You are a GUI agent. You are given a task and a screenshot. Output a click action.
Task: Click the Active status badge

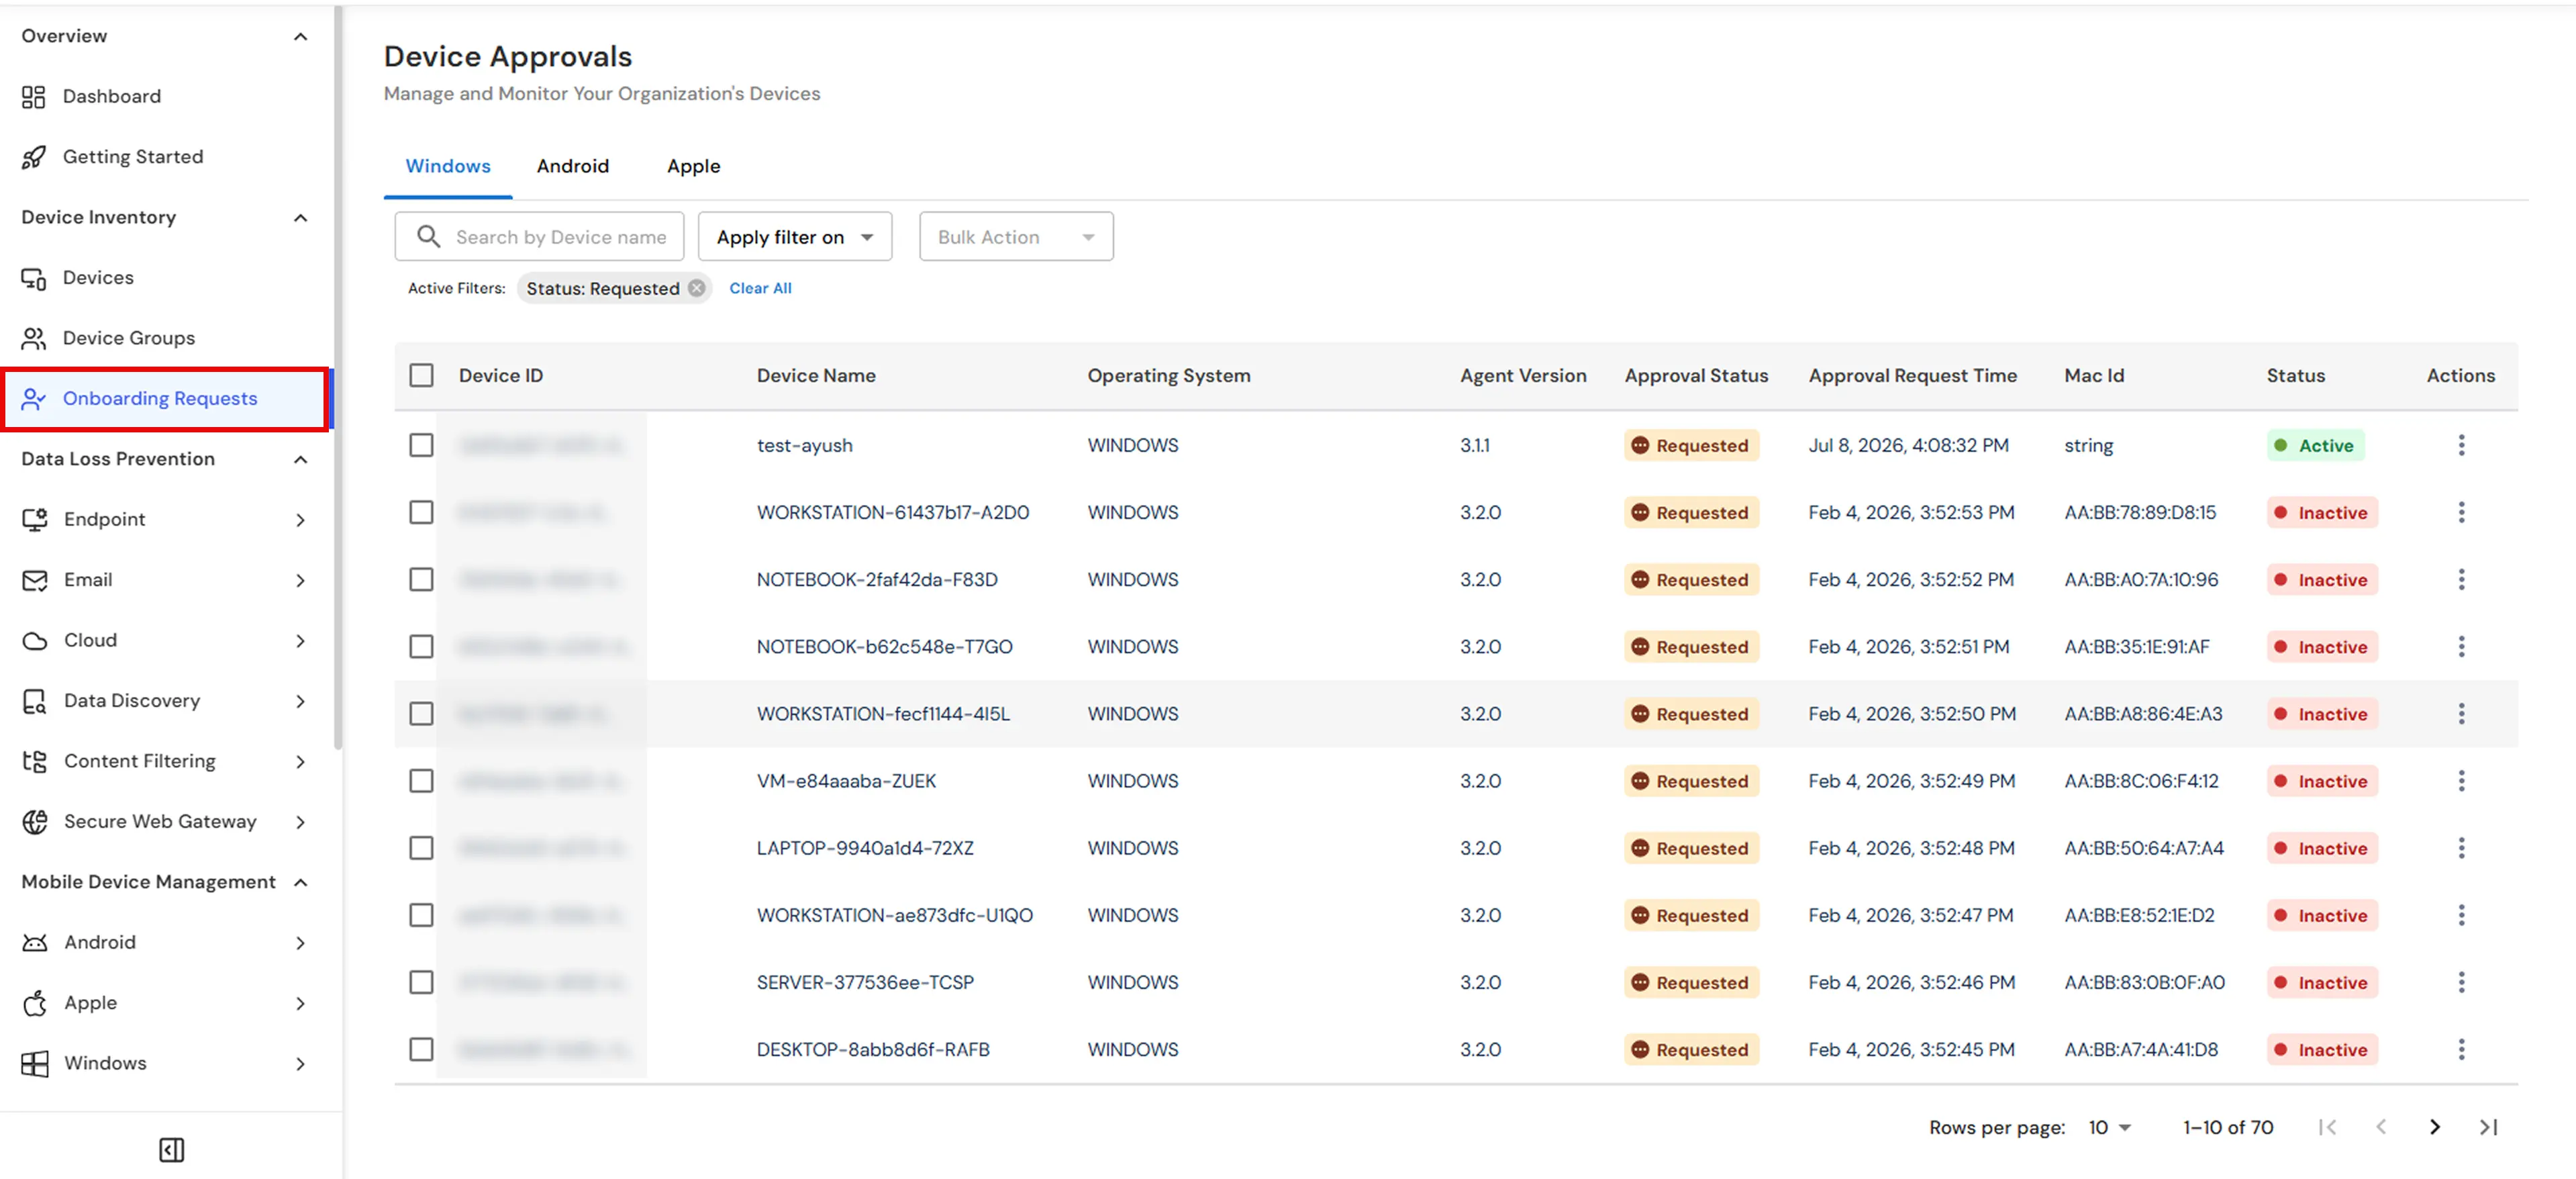point(2315,445)
